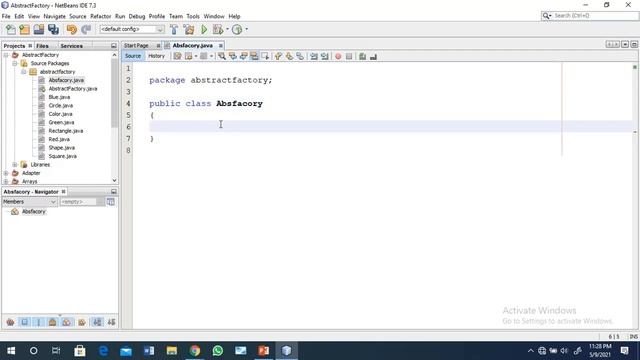Open the Refactor menu
Viewport: 640px width, 360px height.
point(100,16)
